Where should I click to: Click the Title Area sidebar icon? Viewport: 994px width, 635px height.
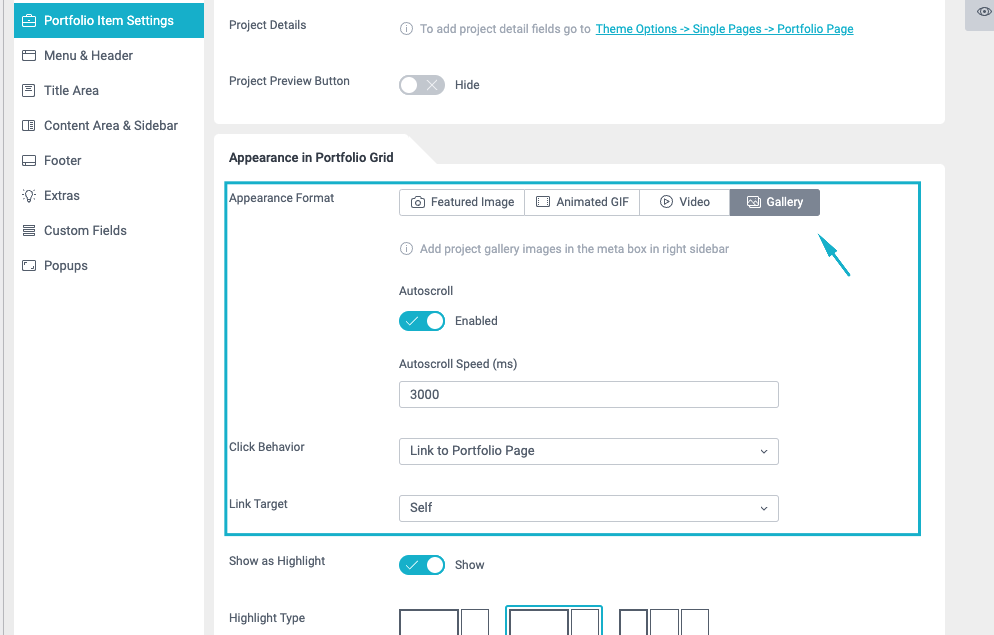pos(29,91)
